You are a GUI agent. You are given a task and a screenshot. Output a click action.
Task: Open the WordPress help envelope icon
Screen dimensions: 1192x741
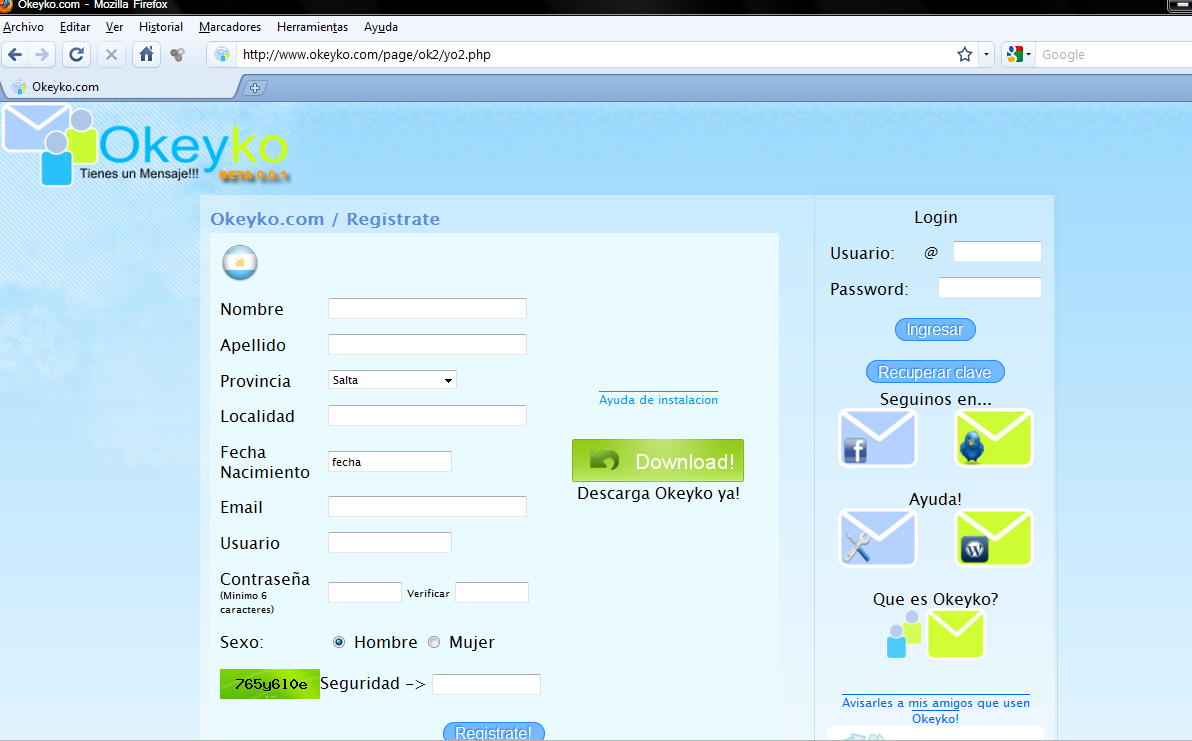pos(994,538)
